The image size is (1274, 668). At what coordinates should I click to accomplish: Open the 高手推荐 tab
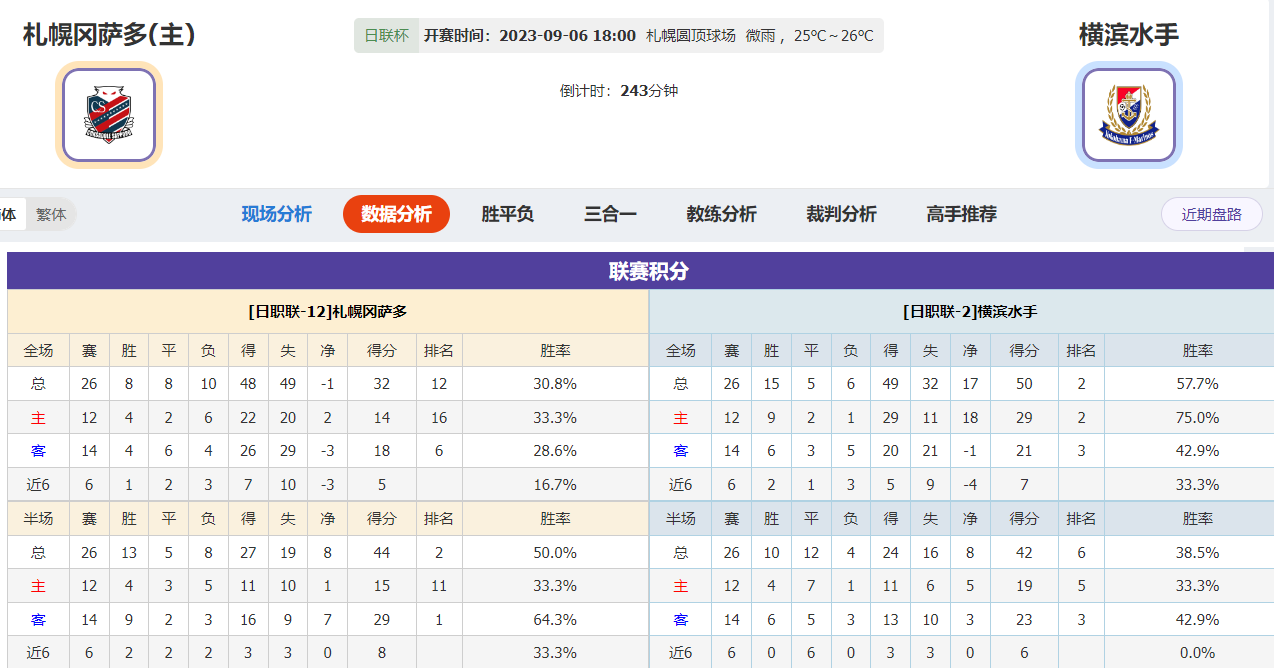tap(961, 214)
